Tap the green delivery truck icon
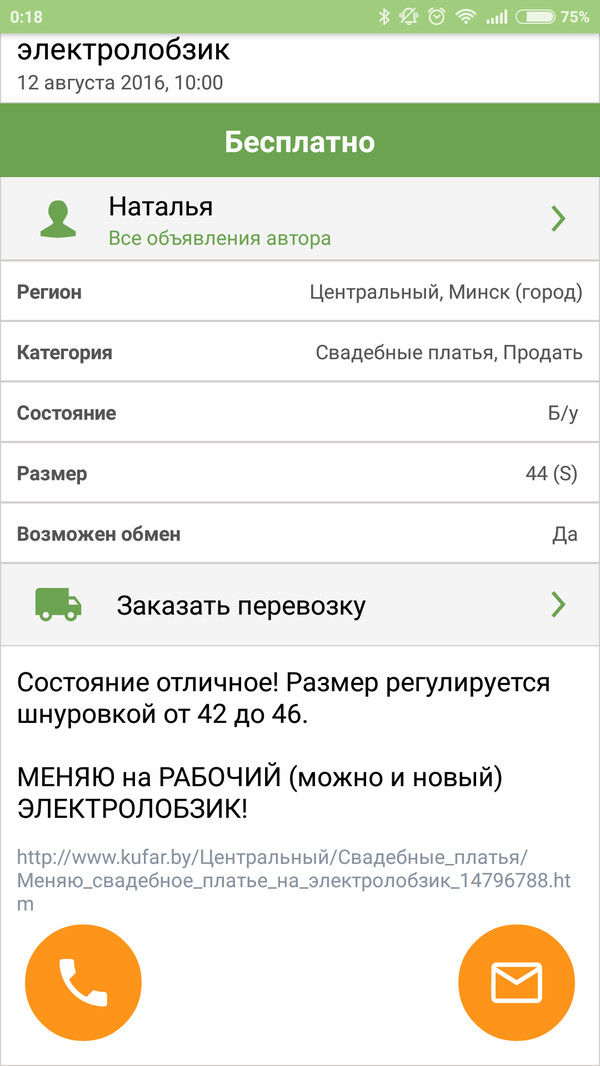This screenshot has width=600, height=1066. click(x=59, y=603)
